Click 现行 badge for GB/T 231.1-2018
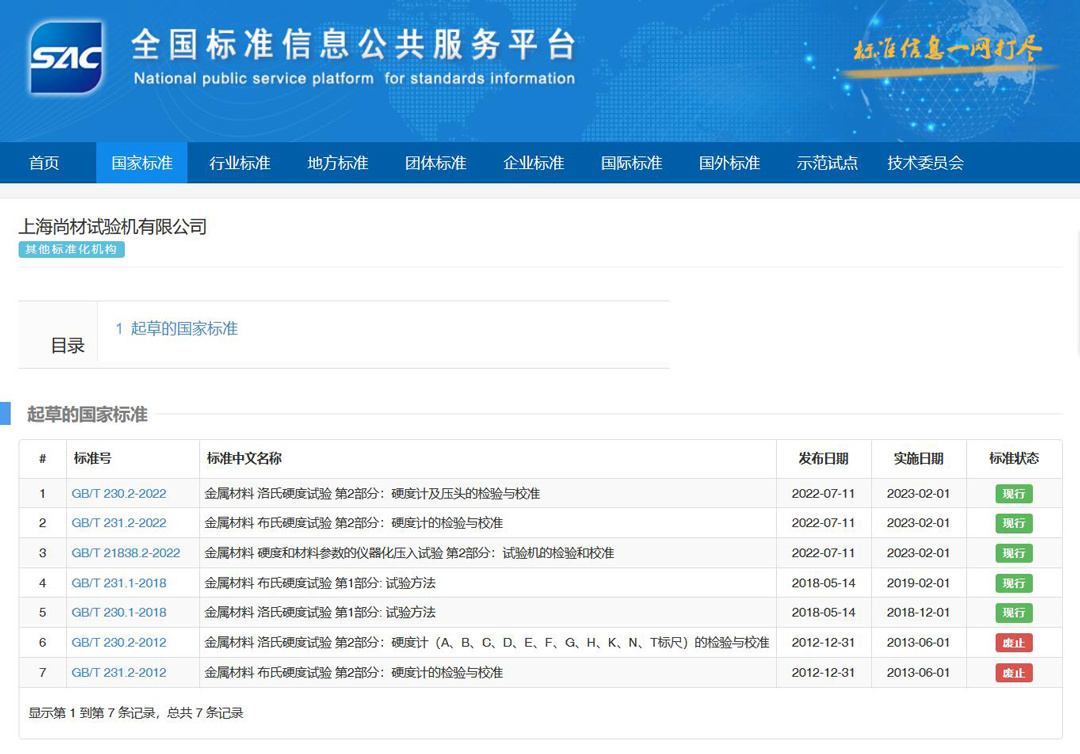The width and height of the screenshot is (1080, 754). [x=1014, y=583]
